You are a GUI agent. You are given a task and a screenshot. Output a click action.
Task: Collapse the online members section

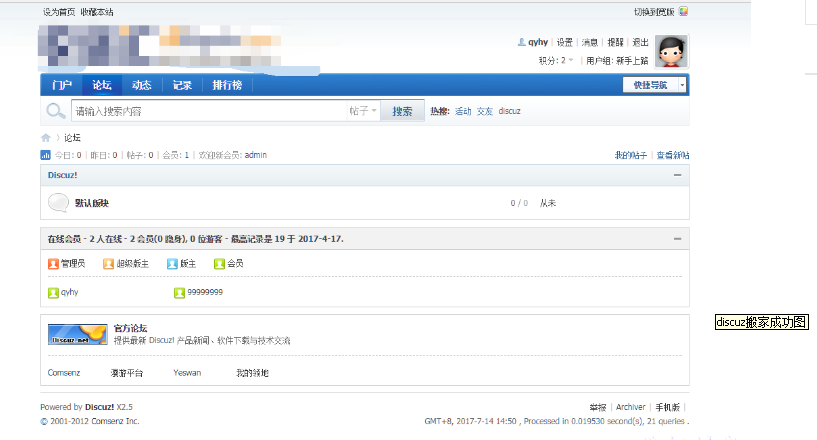point(678,240)
